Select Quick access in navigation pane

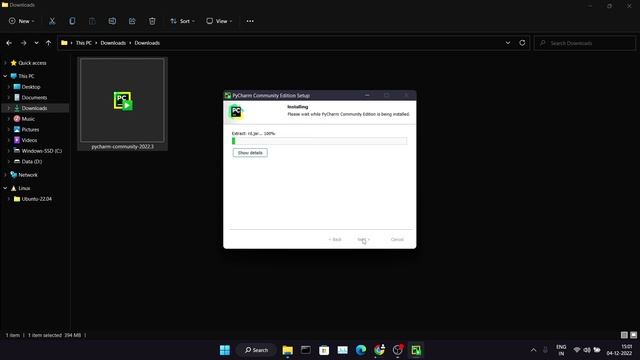pyautogui.click(x=32, y=63)
